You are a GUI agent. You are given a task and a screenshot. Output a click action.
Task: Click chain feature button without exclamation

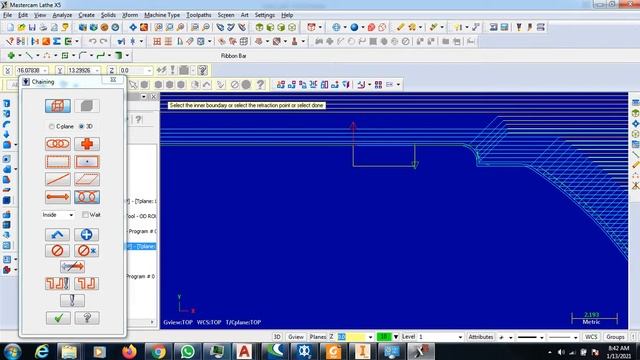[x=87, y=283]
